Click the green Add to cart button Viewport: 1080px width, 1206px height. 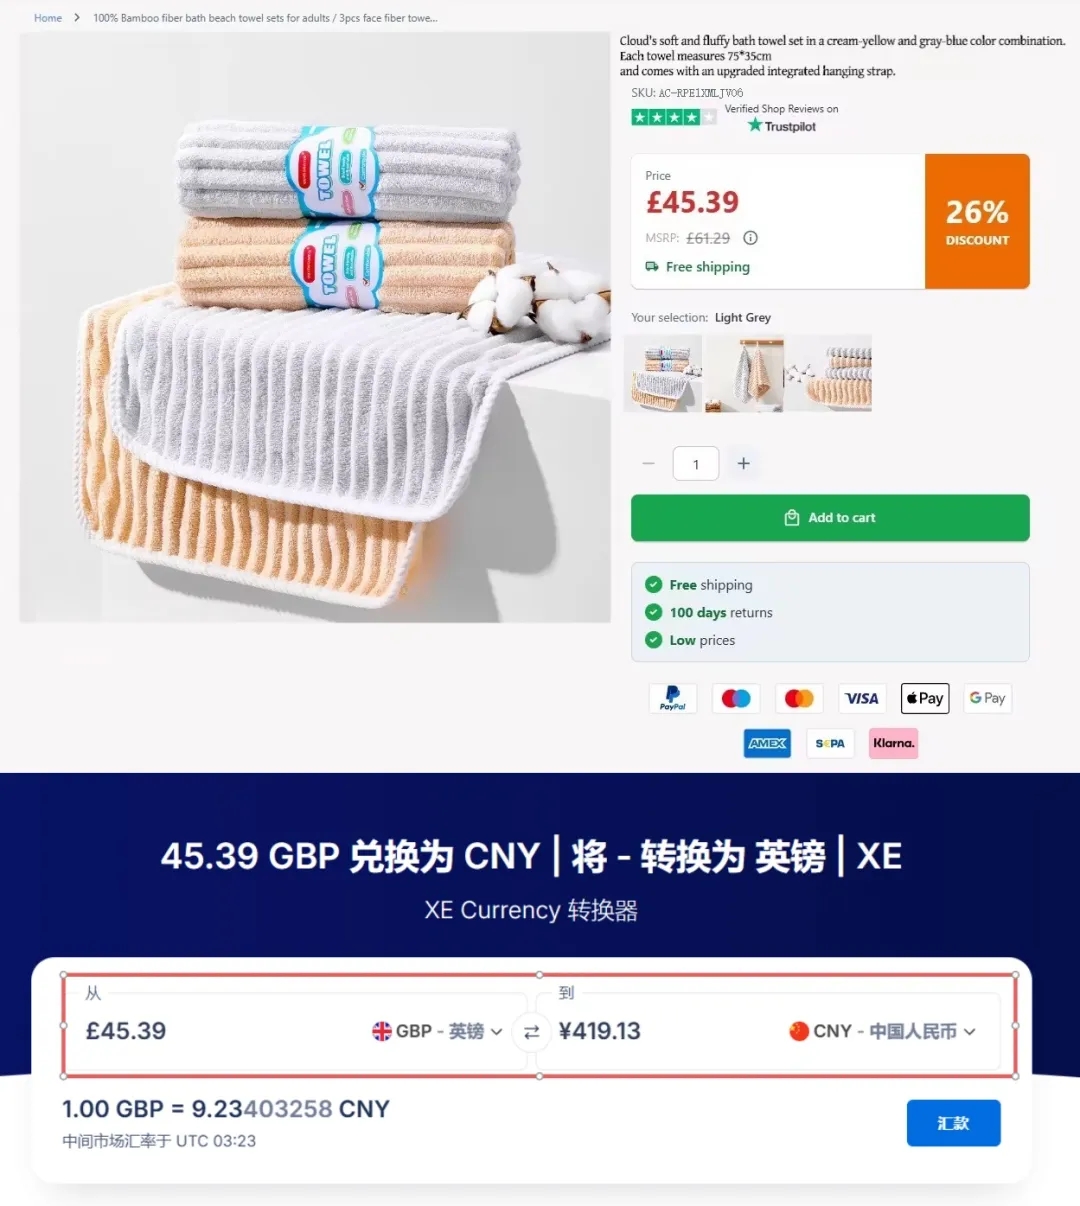click(830, 518)
